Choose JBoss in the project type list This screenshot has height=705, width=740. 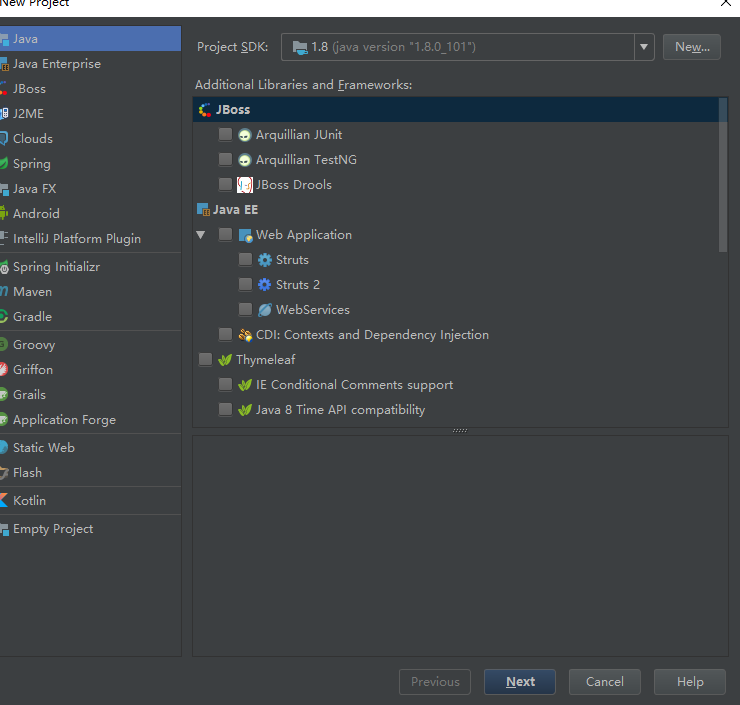(x=90, y=89)
